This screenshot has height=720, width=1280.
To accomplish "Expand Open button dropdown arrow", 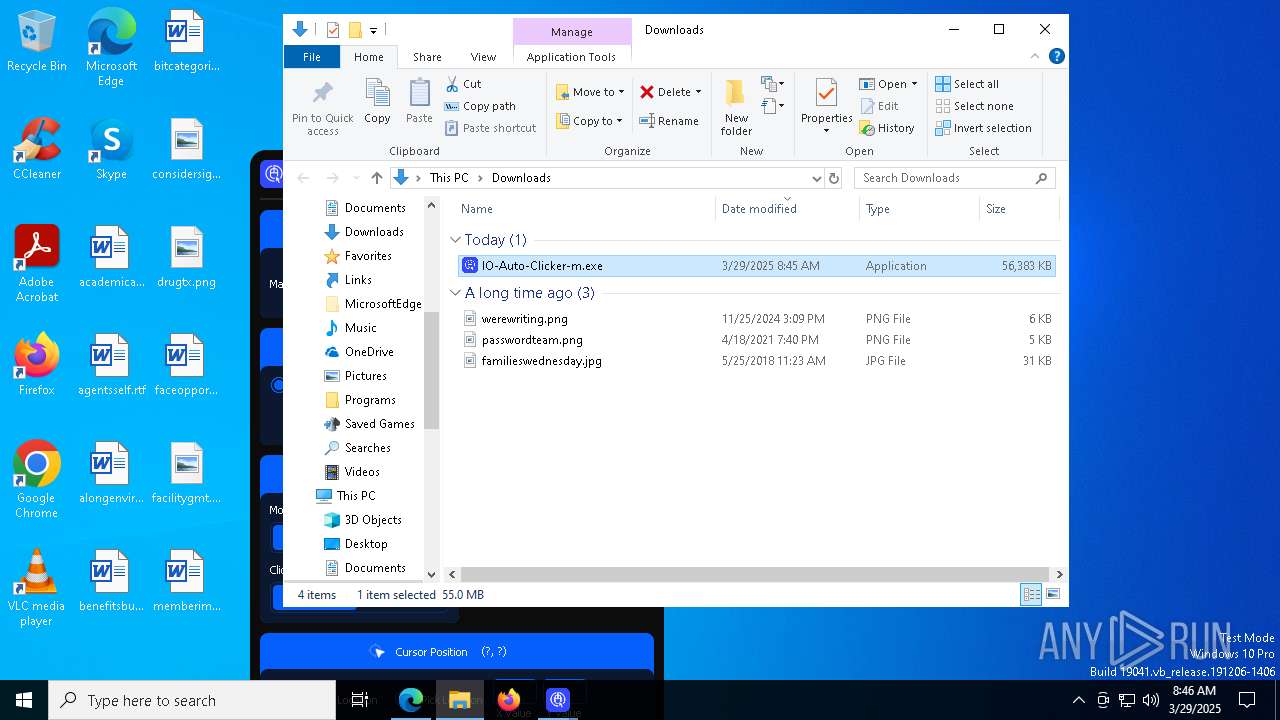I will click(914, 84).
